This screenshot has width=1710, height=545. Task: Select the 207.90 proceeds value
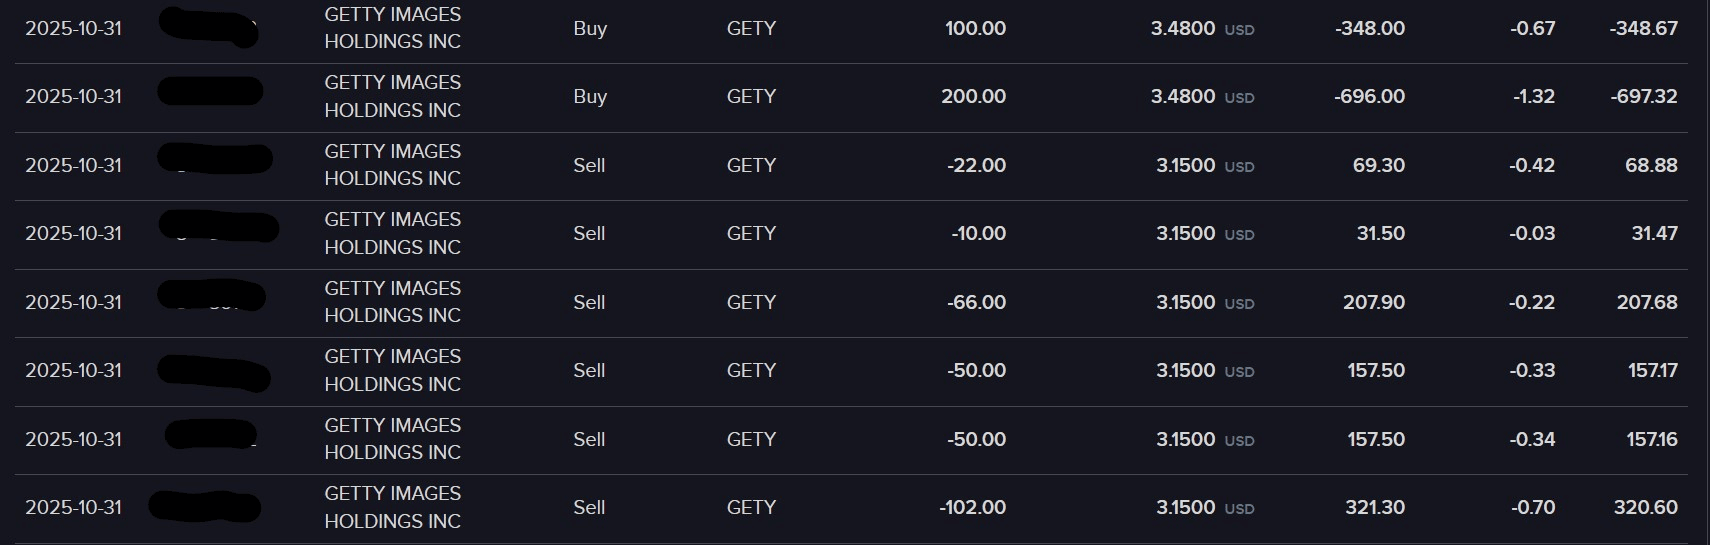[x=1373, y=302]
